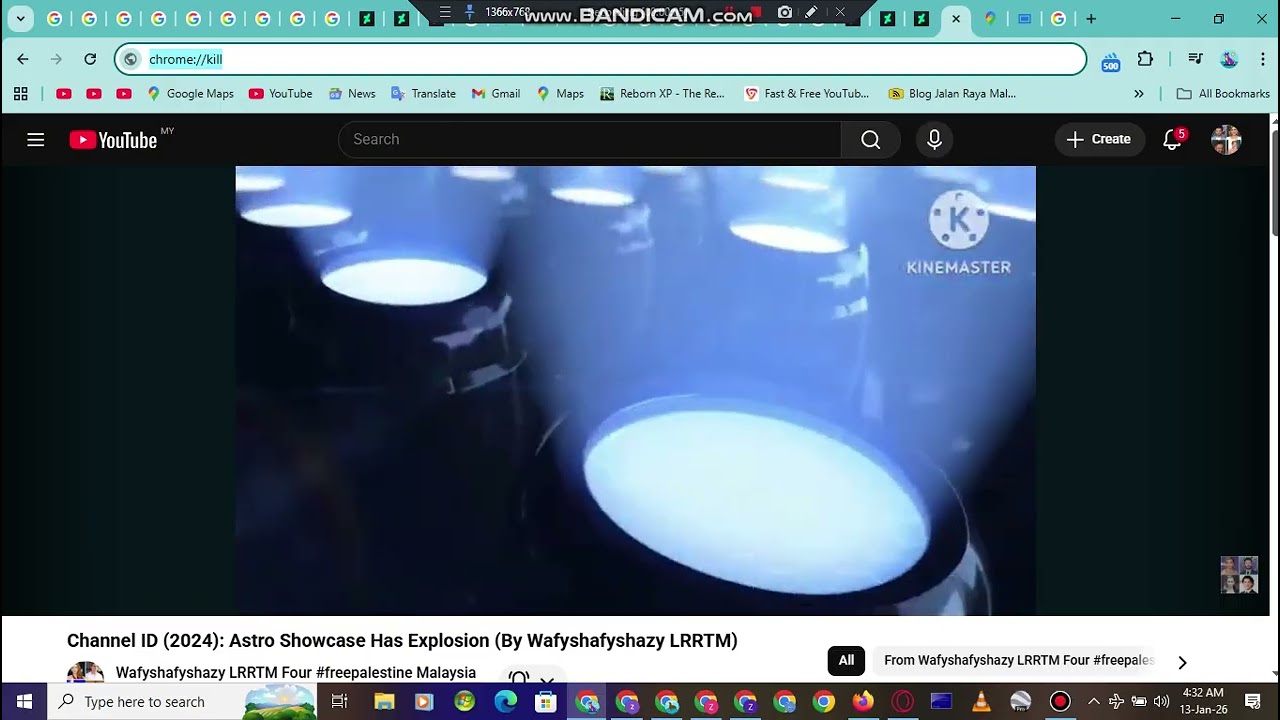
Task: Select video title 'Channel ID (2024): Astro Showcase'
Action: point(402,641)
